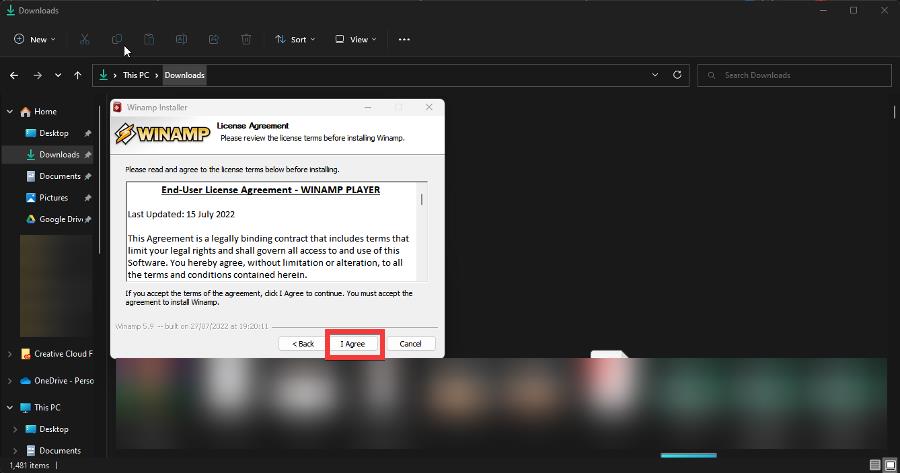Select This PC in navigation pane
Screen dimensions: 900x473
[x=47, y=408]
